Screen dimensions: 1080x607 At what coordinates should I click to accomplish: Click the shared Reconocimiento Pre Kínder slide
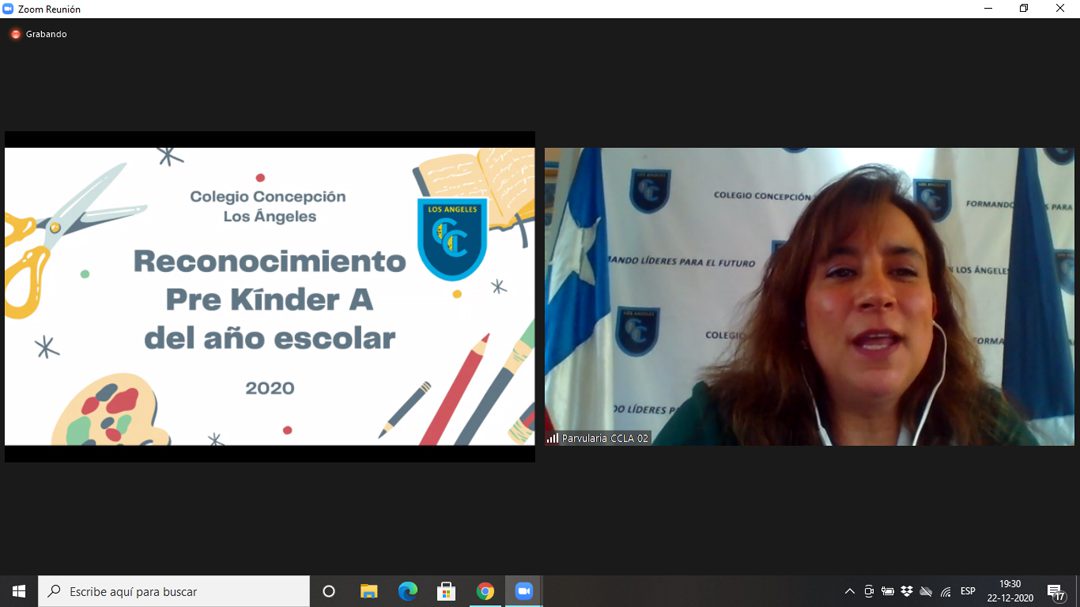click(x=269, y=296)
